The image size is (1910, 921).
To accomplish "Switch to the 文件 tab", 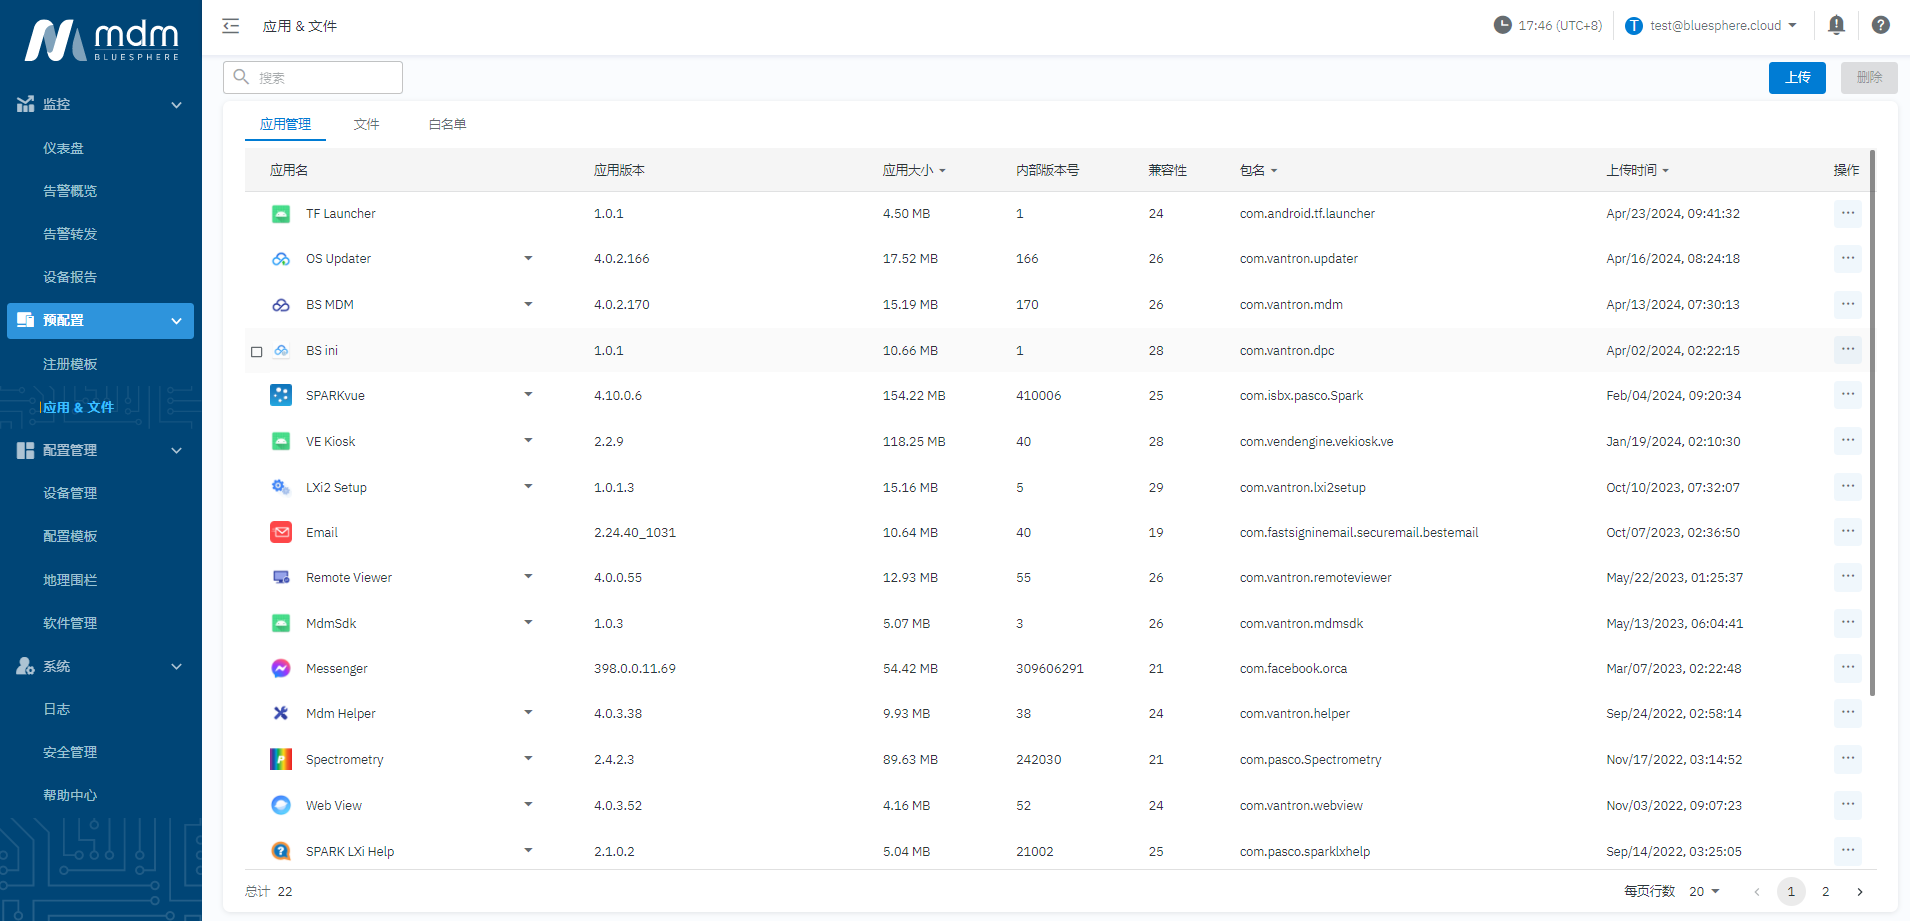I will (x=366, y=125).
